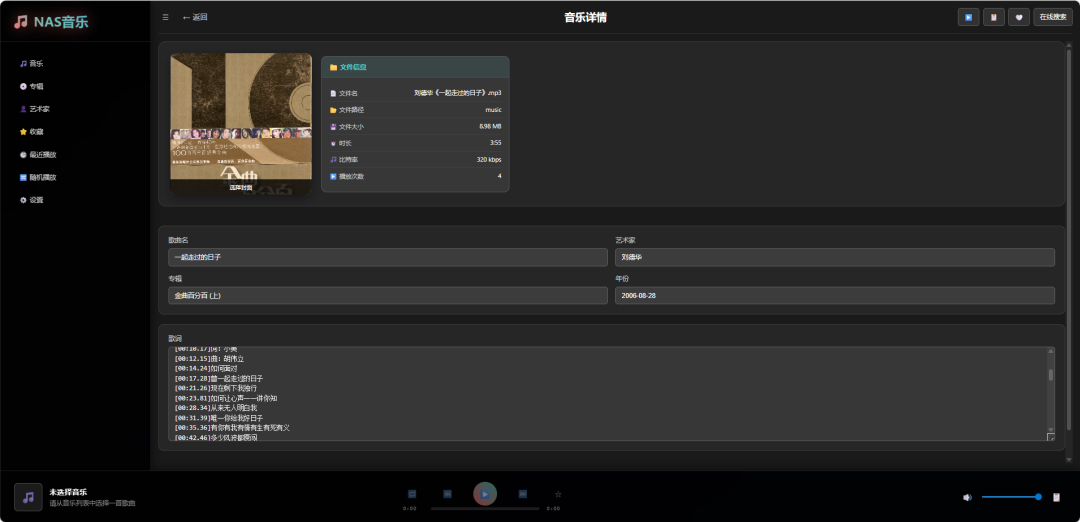Open 最近播放 recently played list
Screen dimensions: 1080x522
pyautogui.click(x=41, y=155)
